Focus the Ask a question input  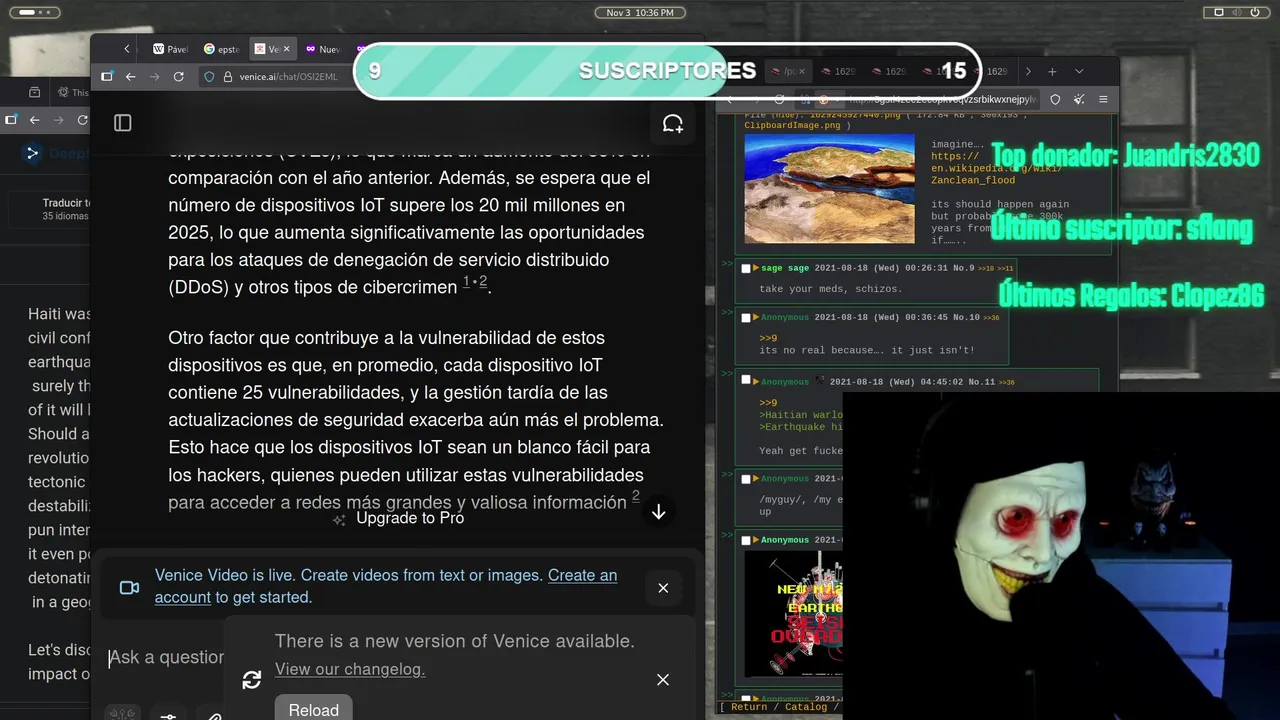pos(166,657)
